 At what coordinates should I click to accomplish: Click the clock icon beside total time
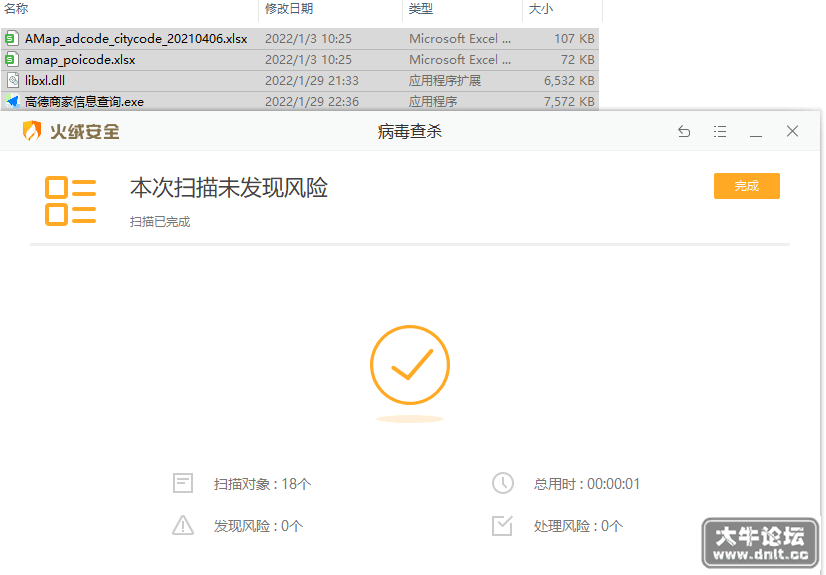click(x=503, y=483)
